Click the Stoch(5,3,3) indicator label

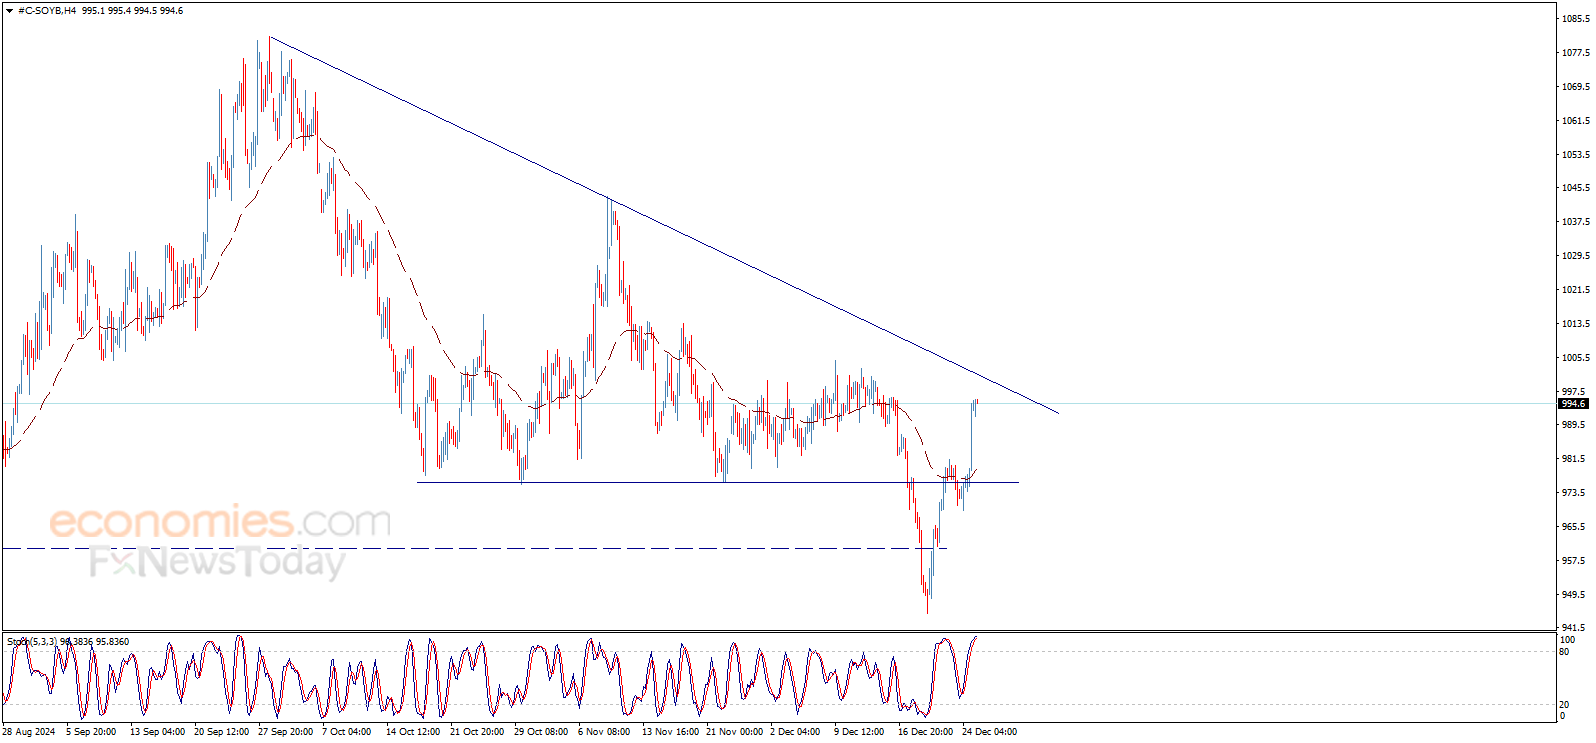[32, 642]
